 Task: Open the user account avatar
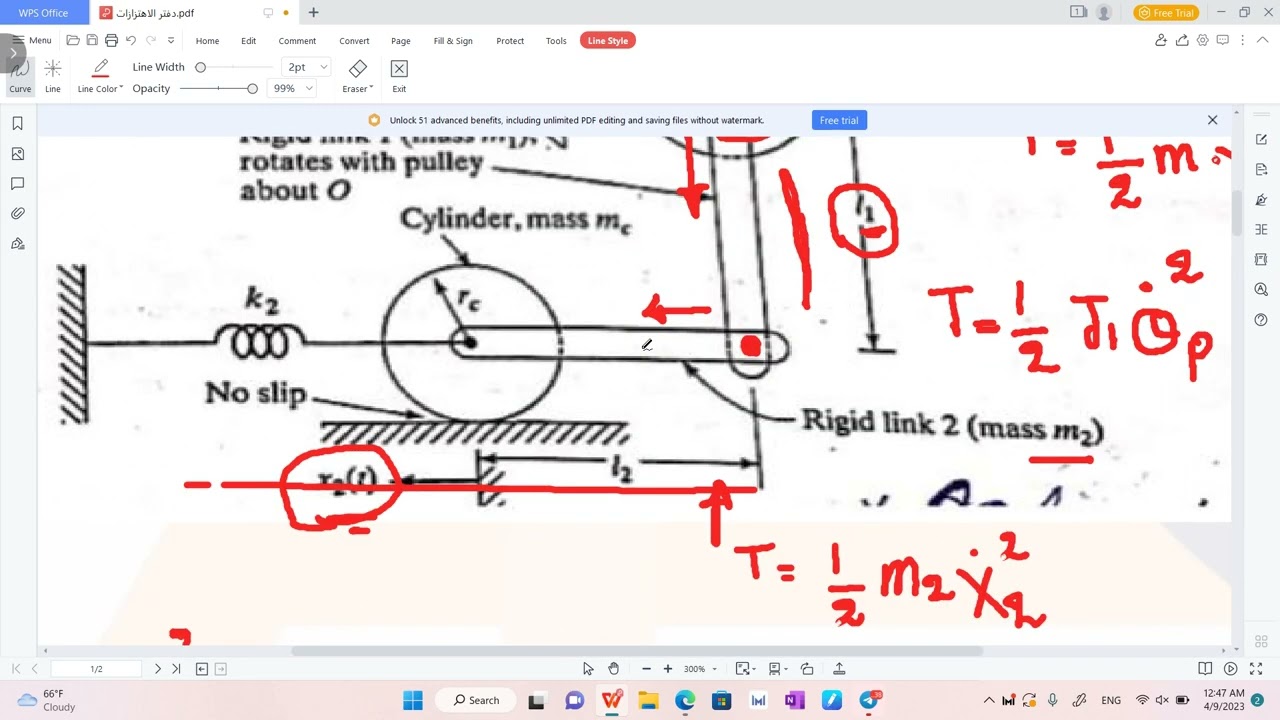[x=1104, y=13]
